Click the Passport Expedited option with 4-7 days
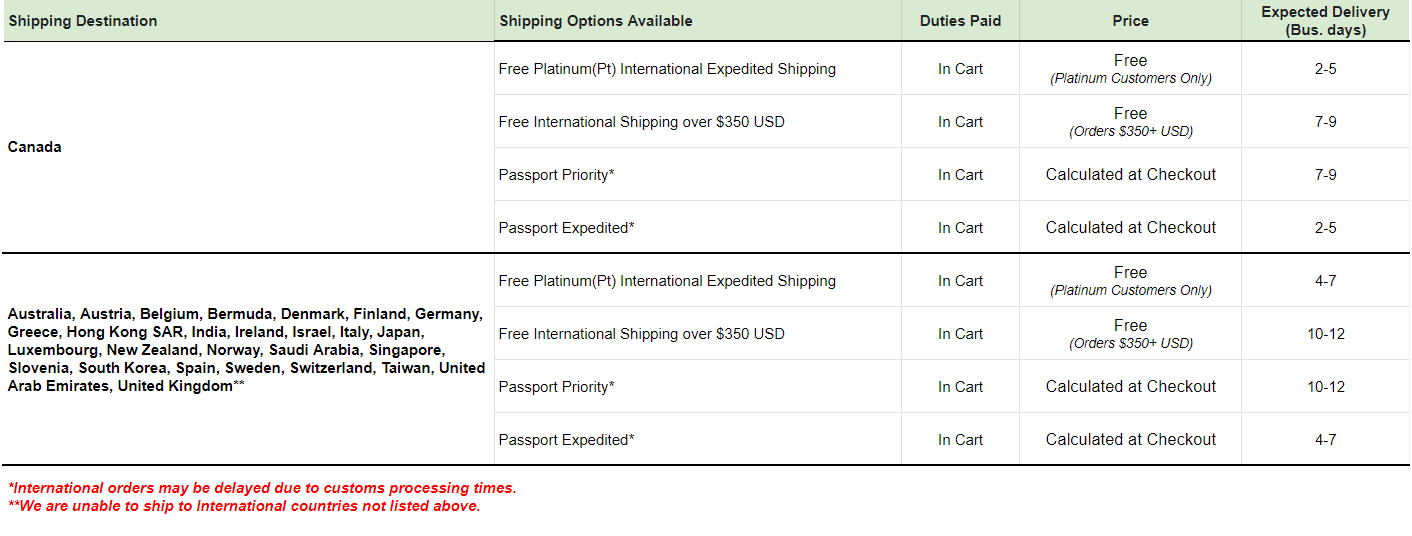Viewport: 1412px width, 536px height. click(x=567, y=440)
